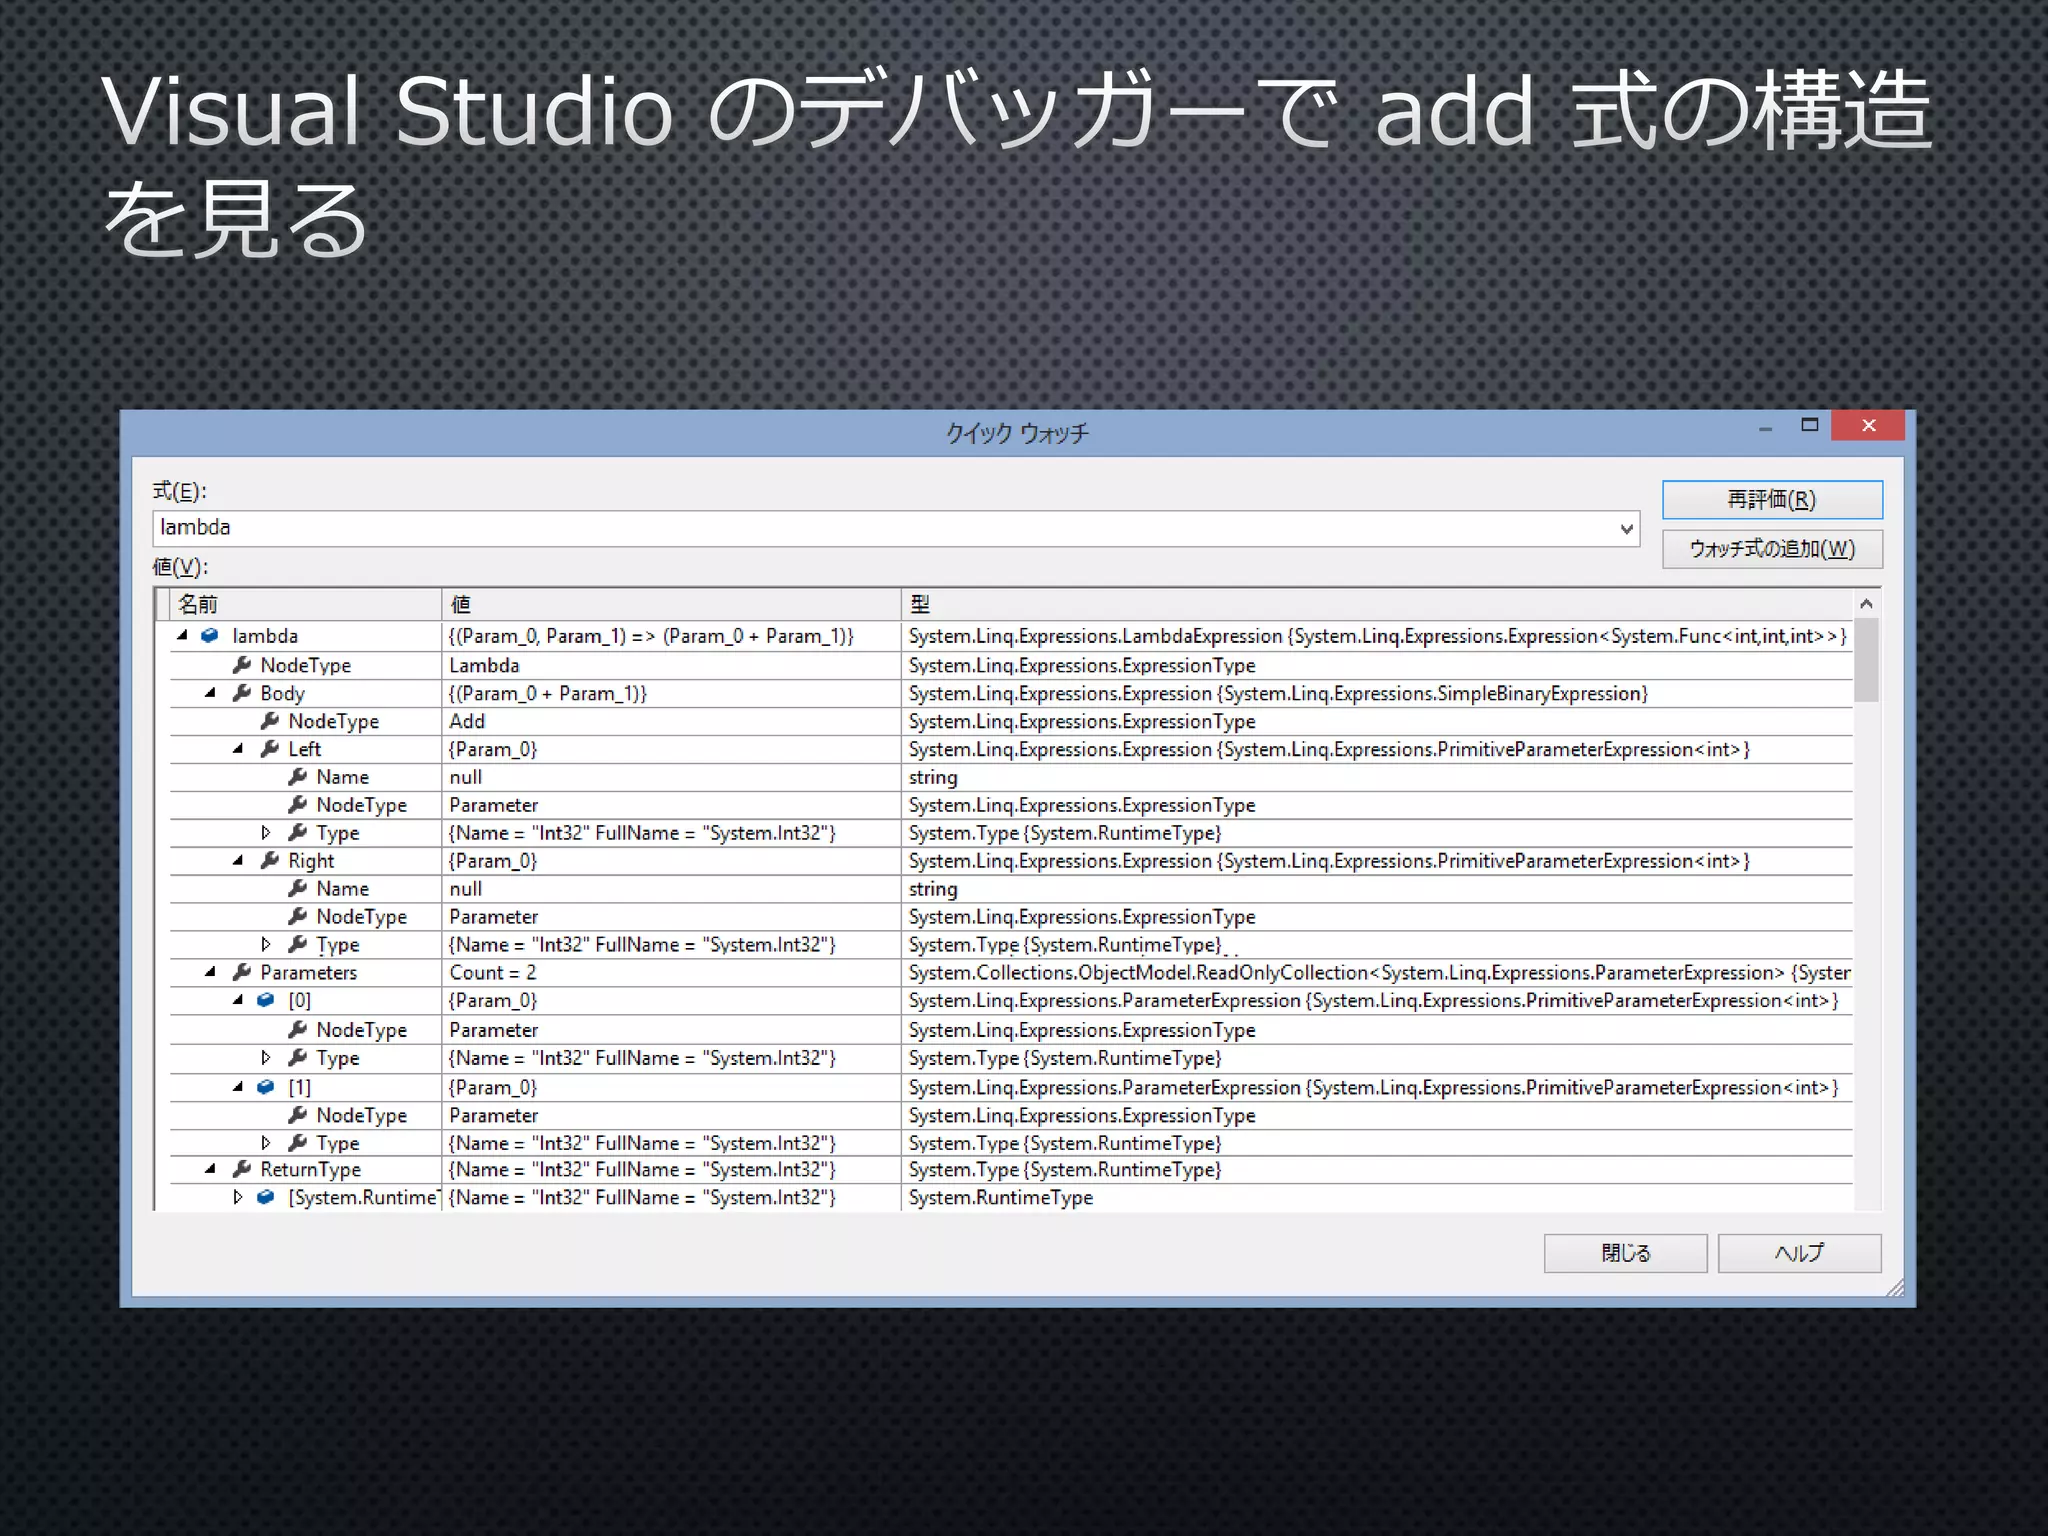Viewport: 2048px width, 1536px height.
Task: Click the blue cube icon beside [1]
Action: point(266,1087)
